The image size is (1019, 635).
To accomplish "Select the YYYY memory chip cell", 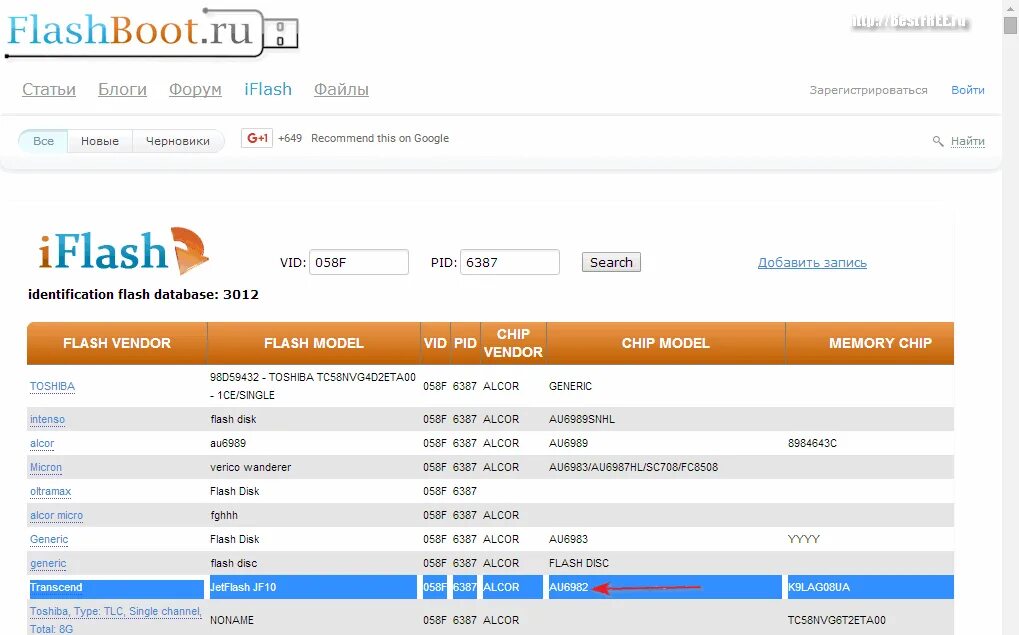I will 804,539.
